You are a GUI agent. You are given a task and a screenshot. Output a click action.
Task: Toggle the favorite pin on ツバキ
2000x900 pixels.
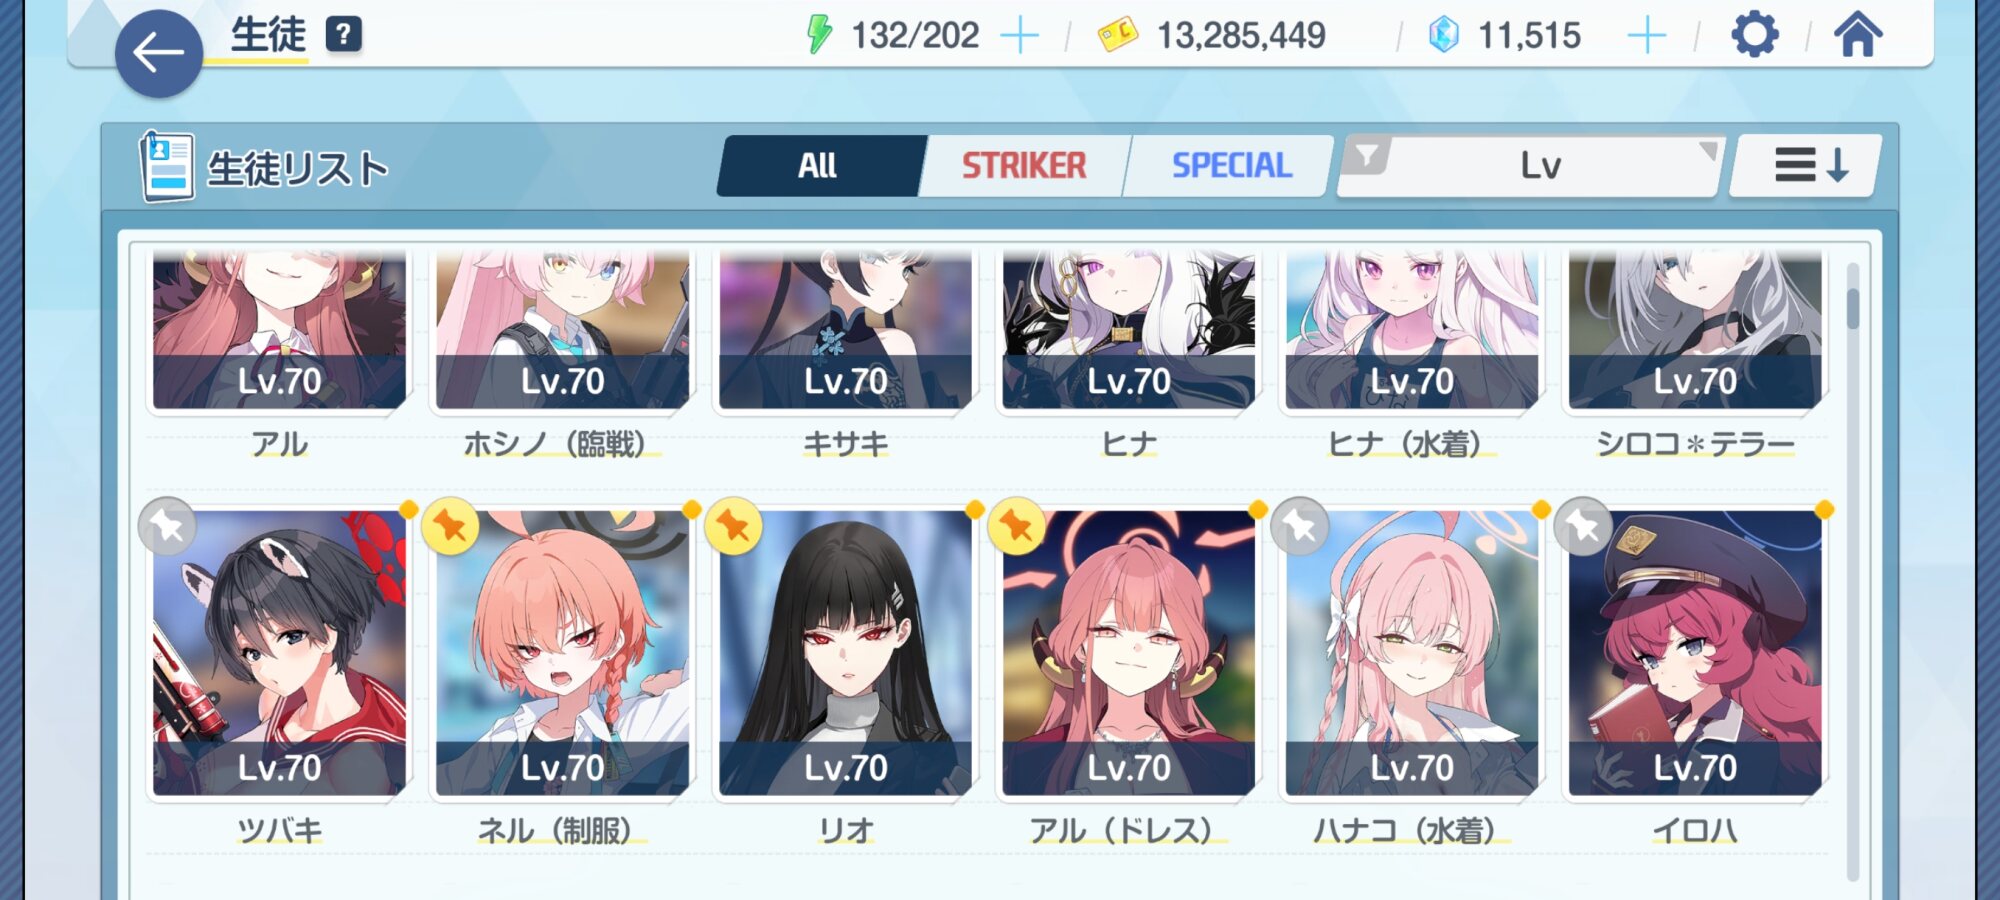[167, 526]
